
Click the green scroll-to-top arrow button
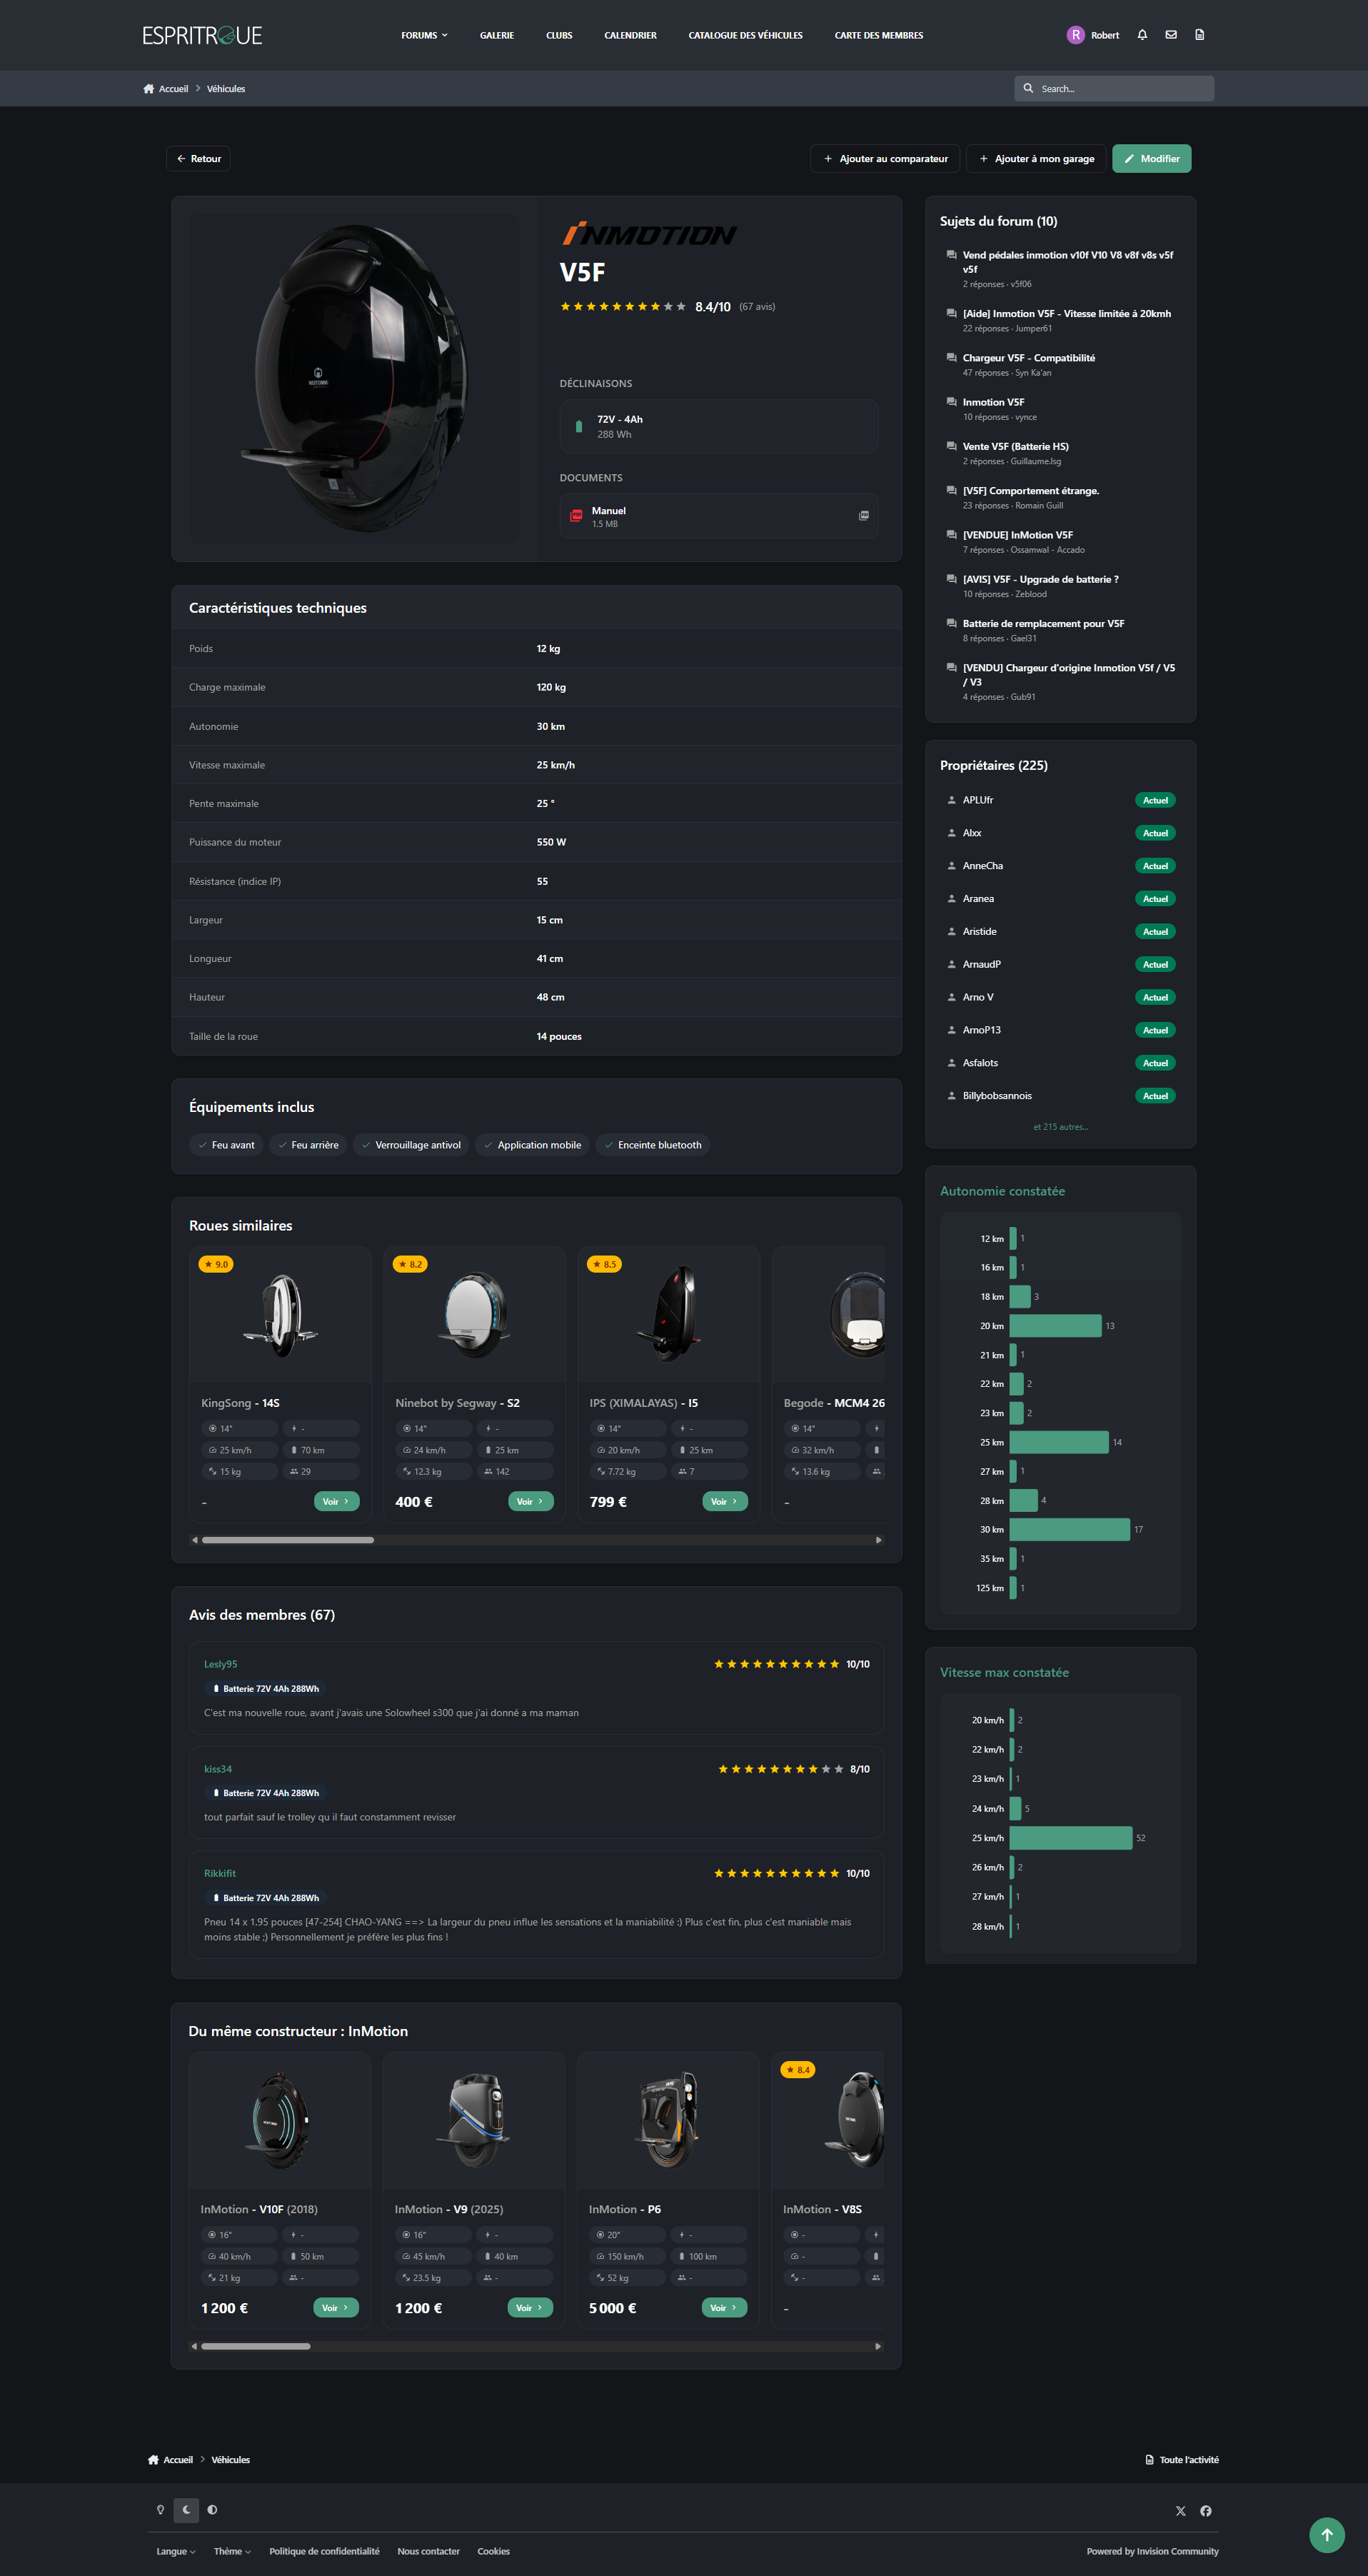coord(1326,2534)
